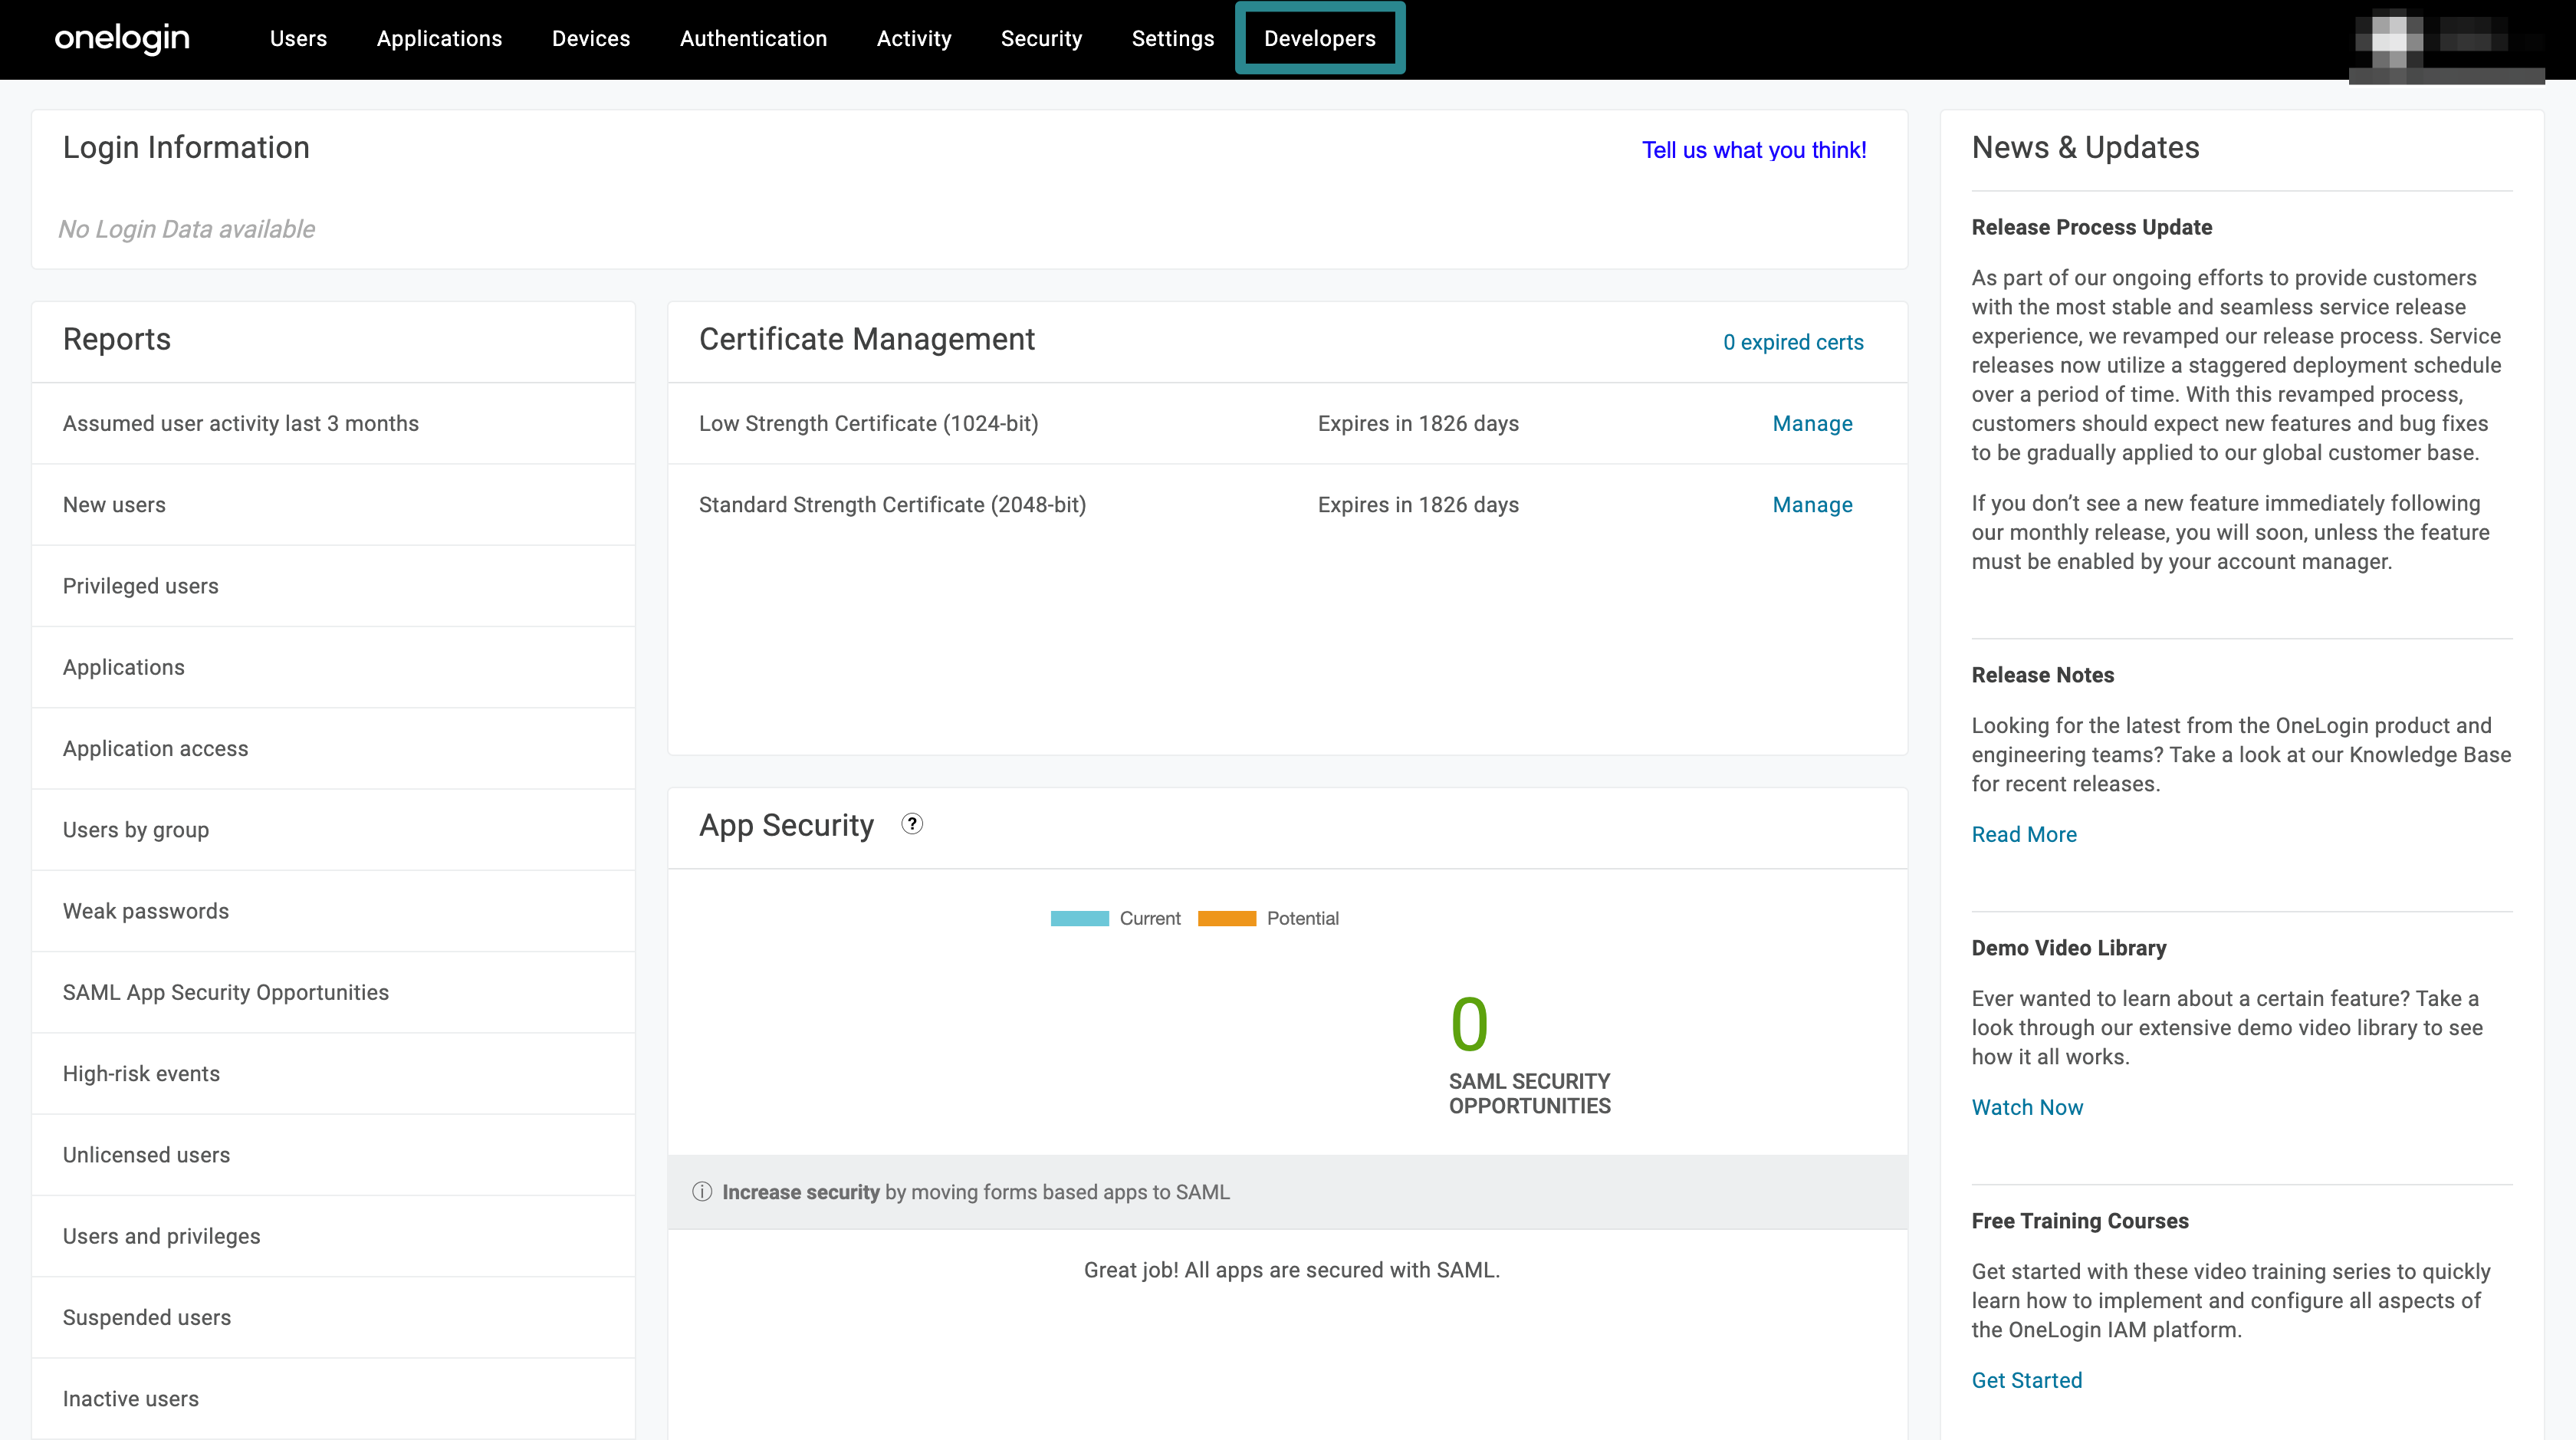Click the Standard Strength Certificate (2048-bit) name
Viewport: 2576px width, 1440px height.
click(892, 504)
